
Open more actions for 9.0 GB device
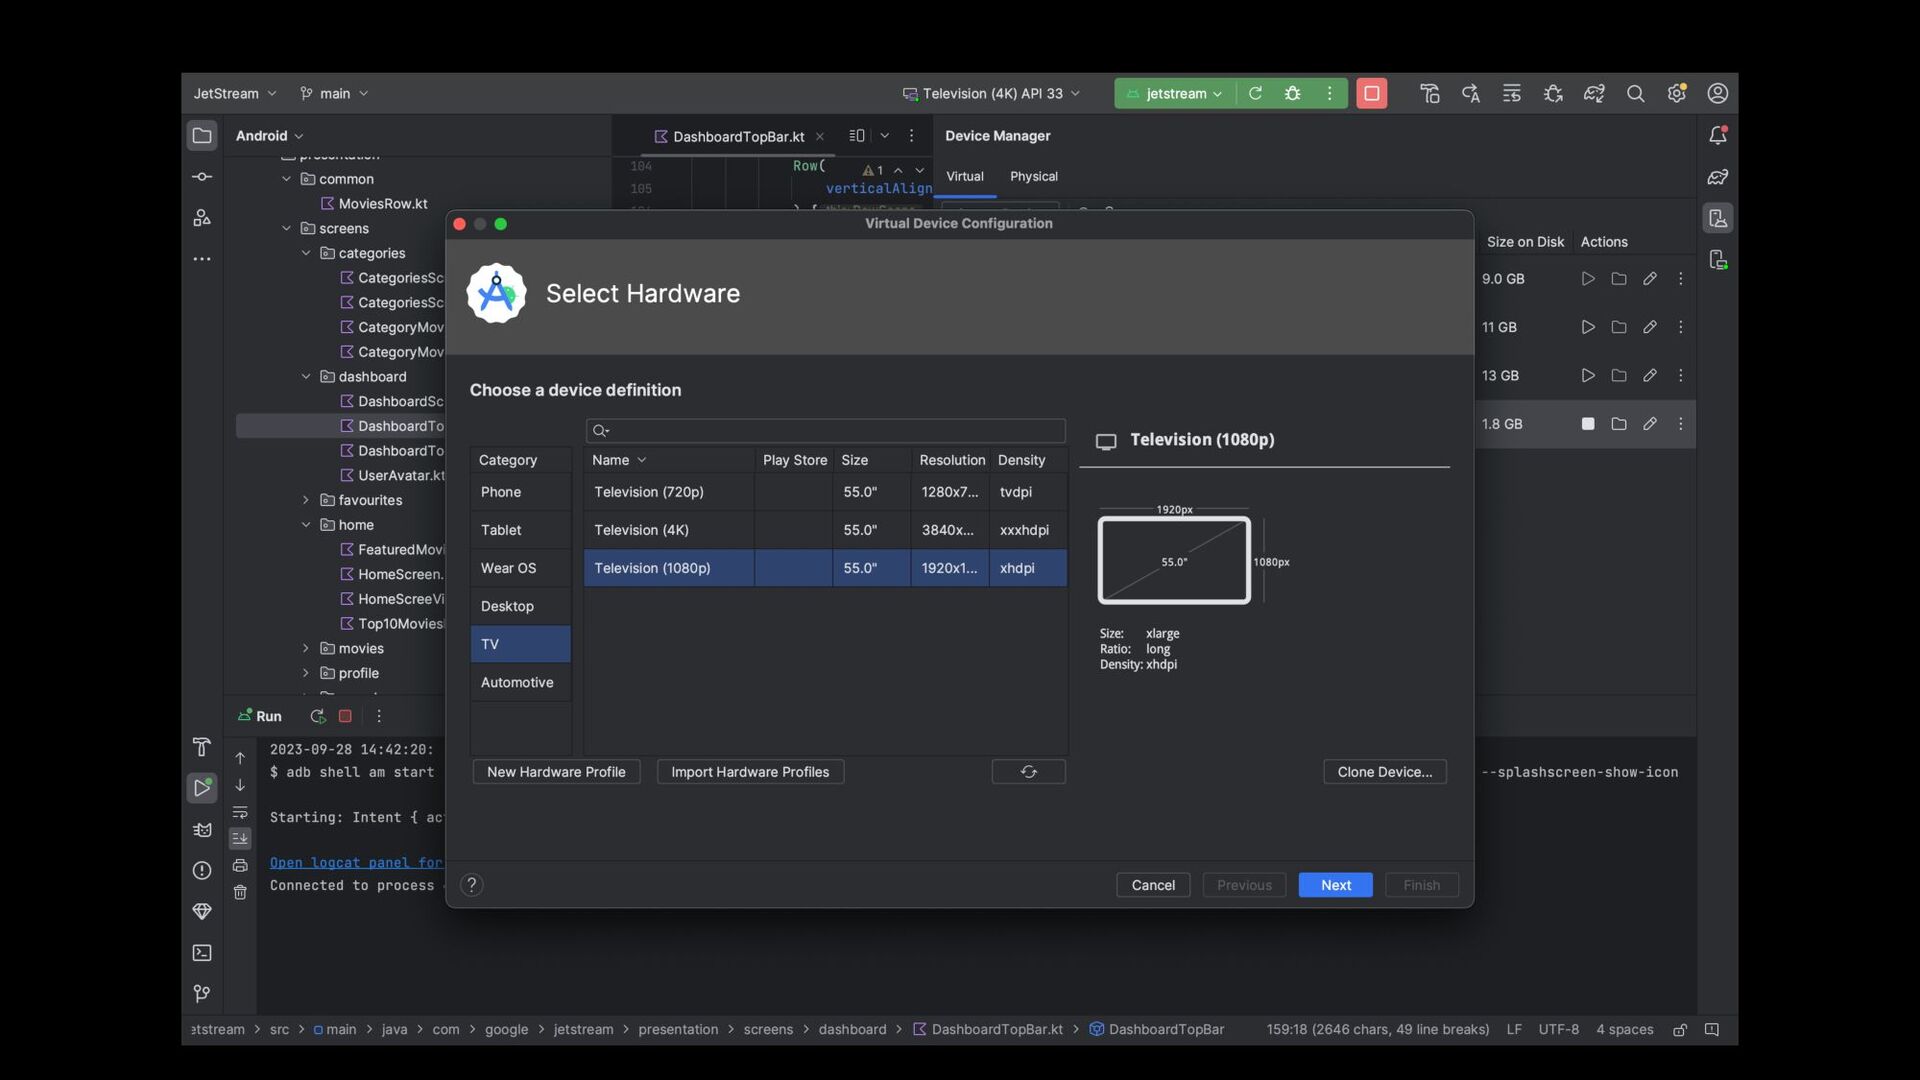click(x=1681, y=279)
